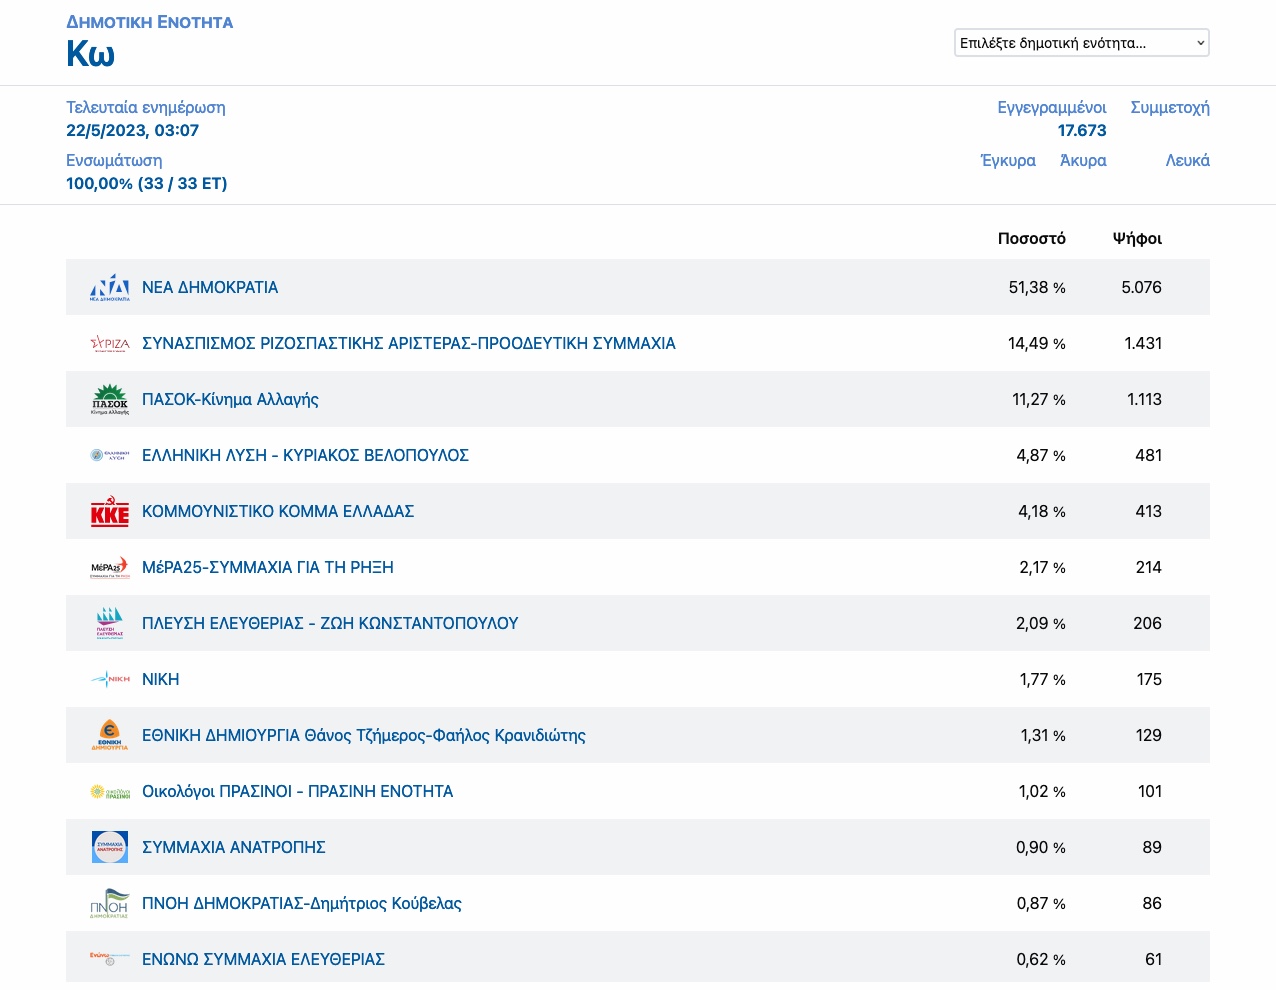
Task: Click the ΜέΡΑ25 party logo
Action: [110, 567]
